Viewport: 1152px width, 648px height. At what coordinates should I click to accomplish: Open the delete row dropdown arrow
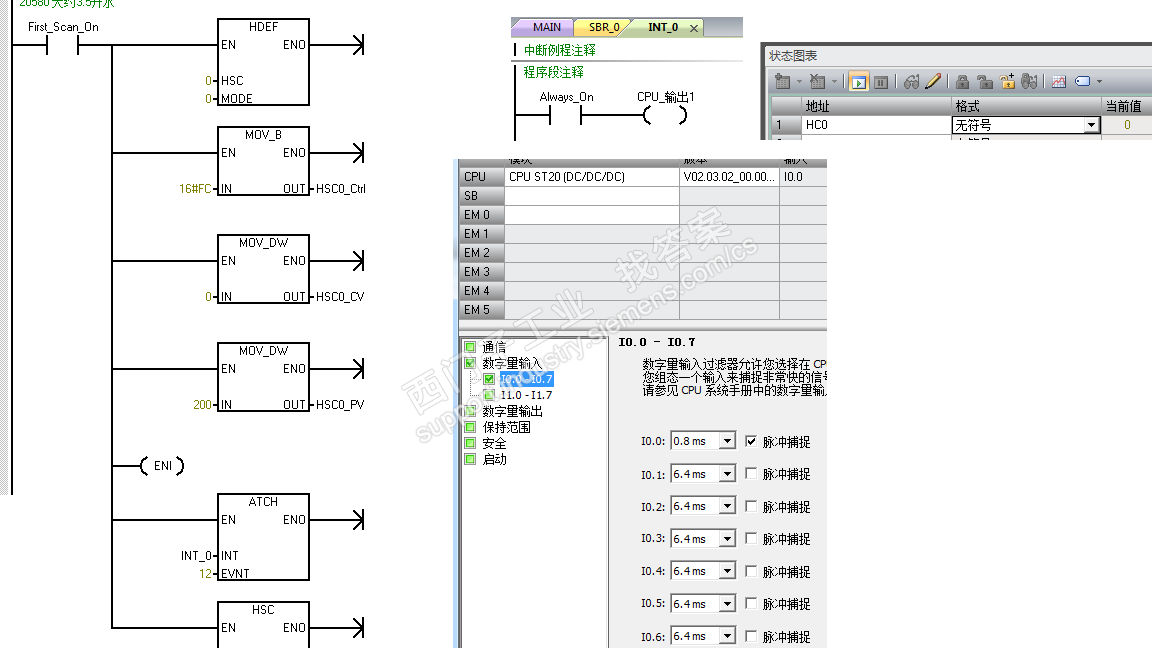(834, 82)
